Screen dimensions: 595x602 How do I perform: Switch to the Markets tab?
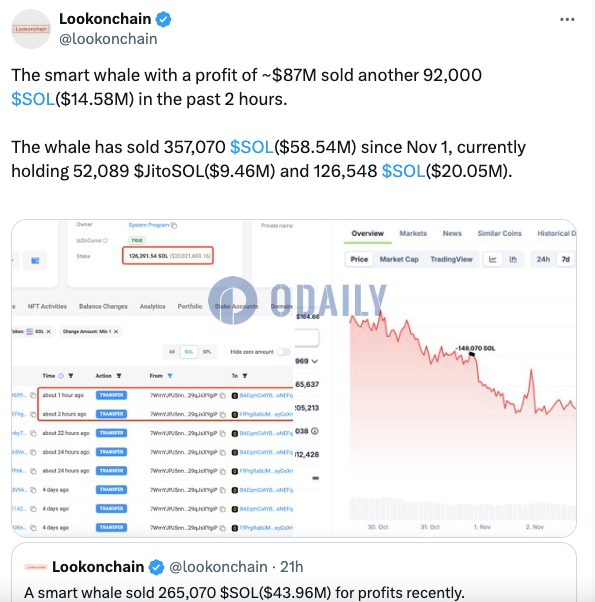[x=413, y=233]
